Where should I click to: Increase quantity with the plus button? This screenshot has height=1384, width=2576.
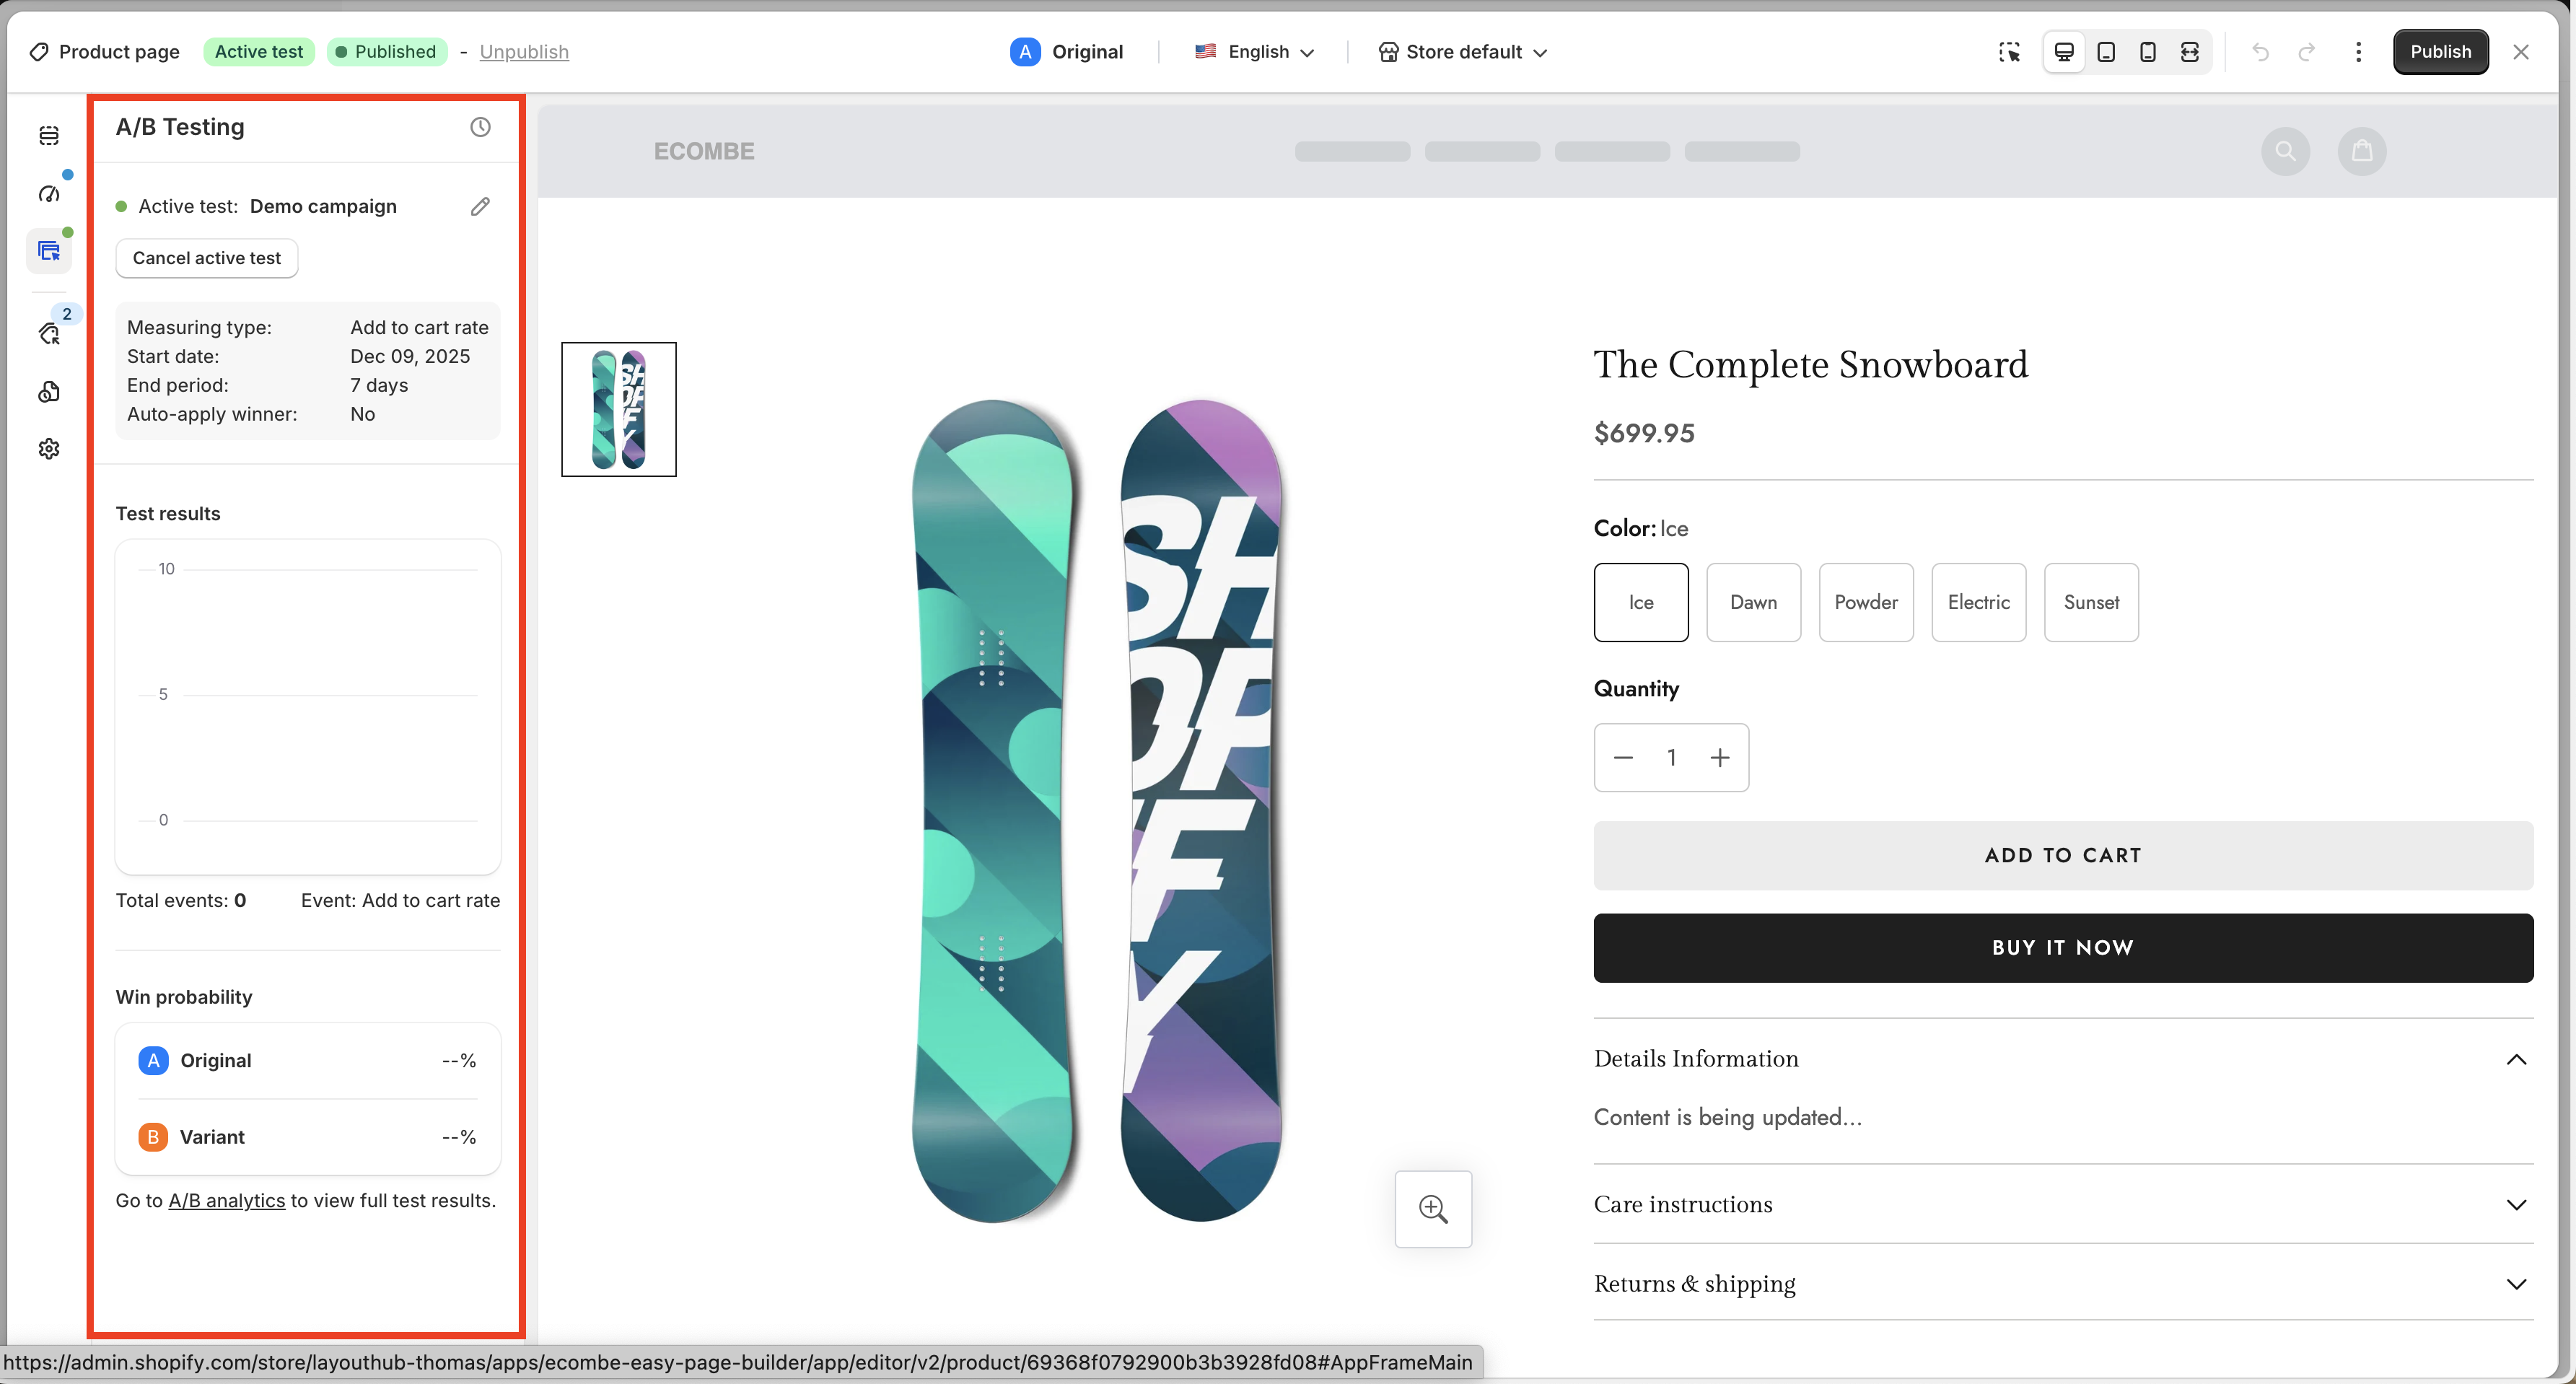[1720, 758]
